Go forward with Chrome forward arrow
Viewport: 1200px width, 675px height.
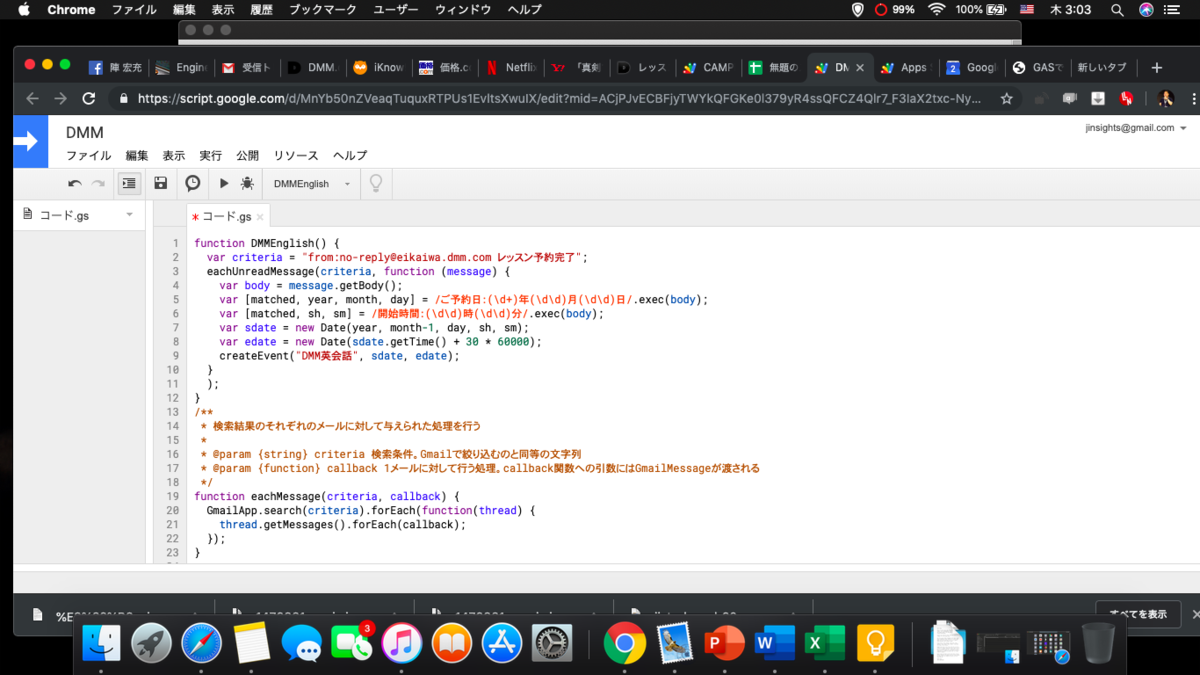60,98
